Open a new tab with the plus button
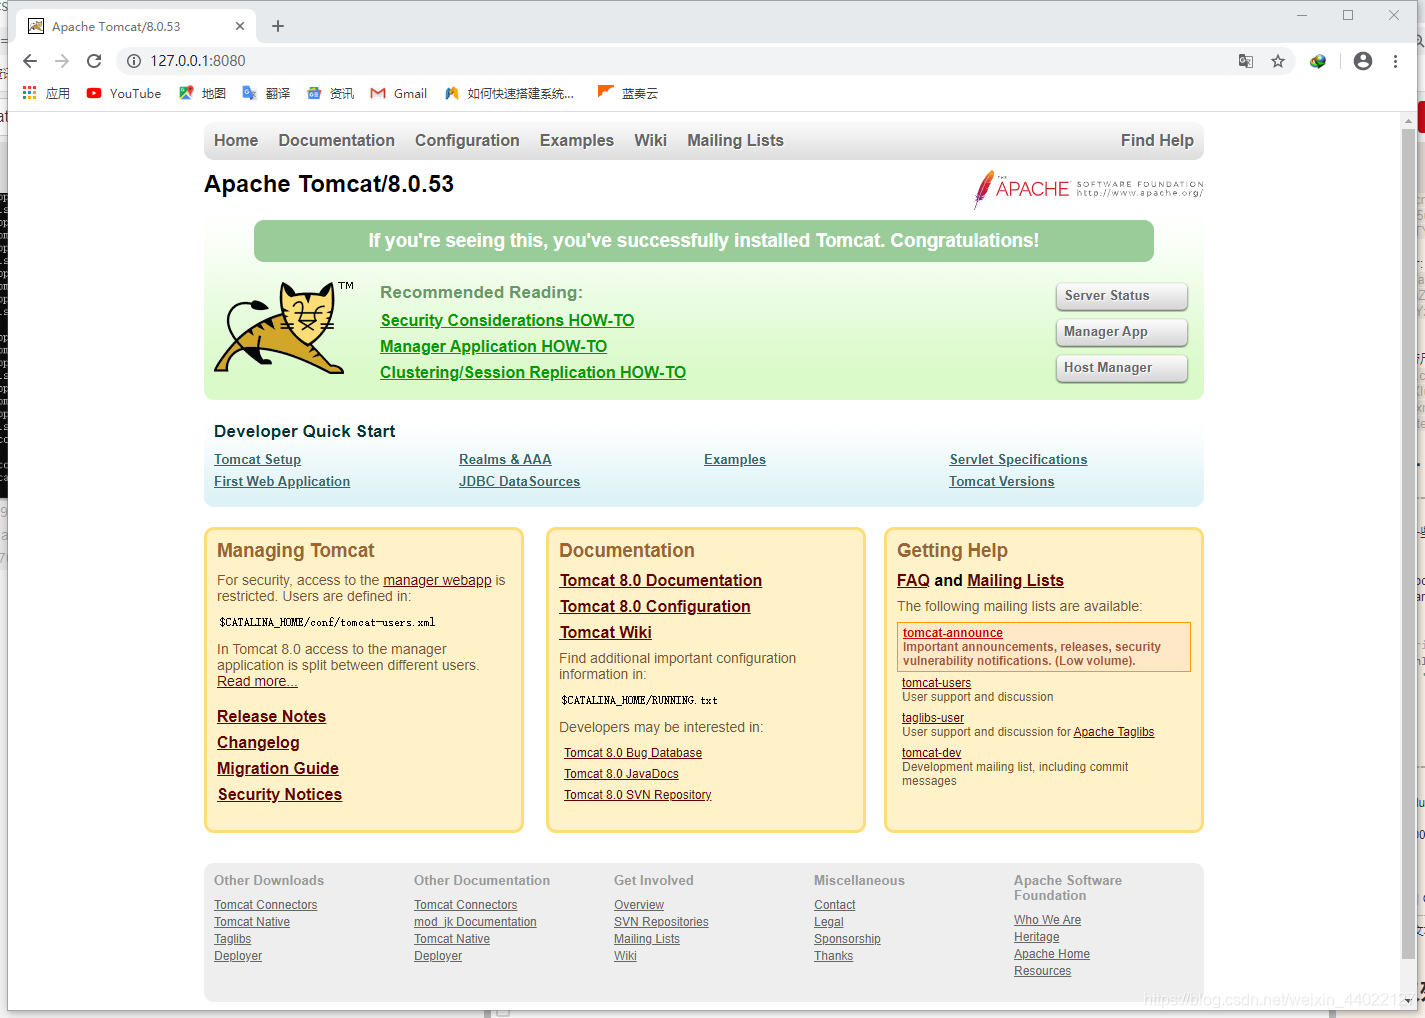 278,26
